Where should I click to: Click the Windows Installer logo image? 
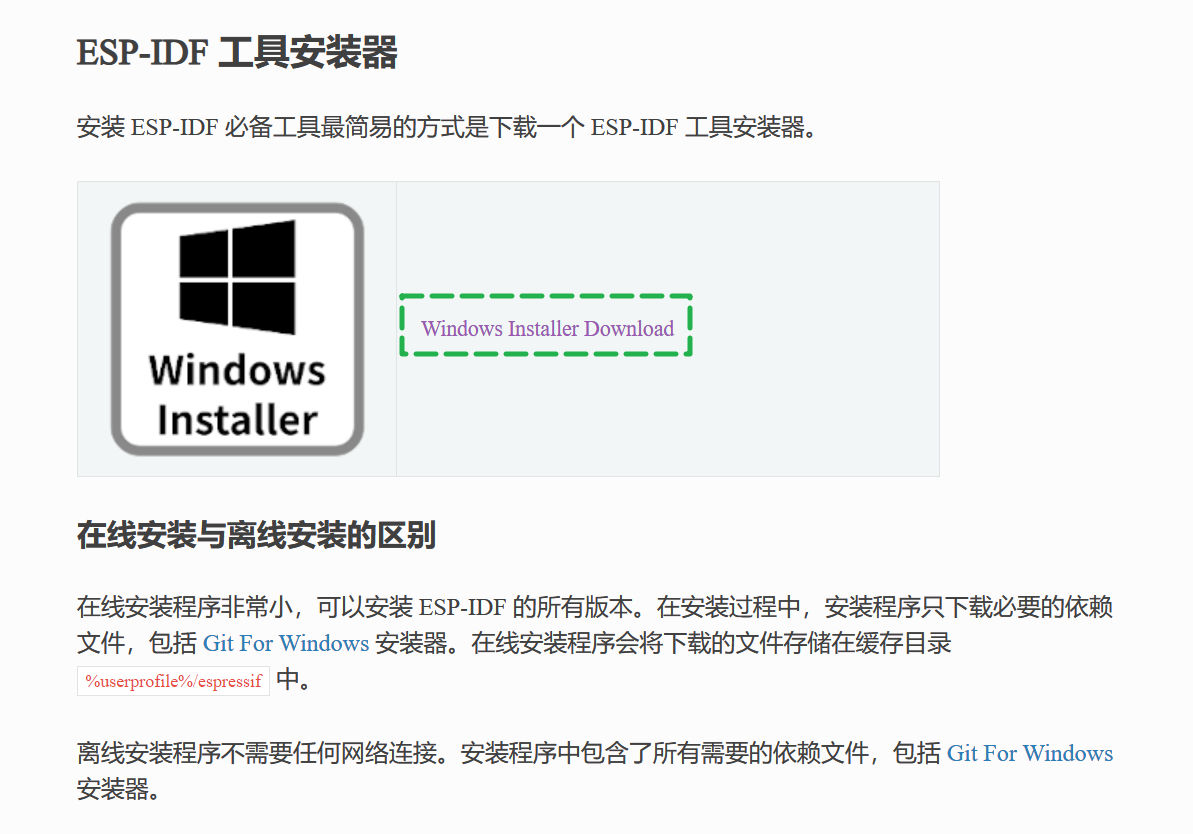(x=237, y=329)
